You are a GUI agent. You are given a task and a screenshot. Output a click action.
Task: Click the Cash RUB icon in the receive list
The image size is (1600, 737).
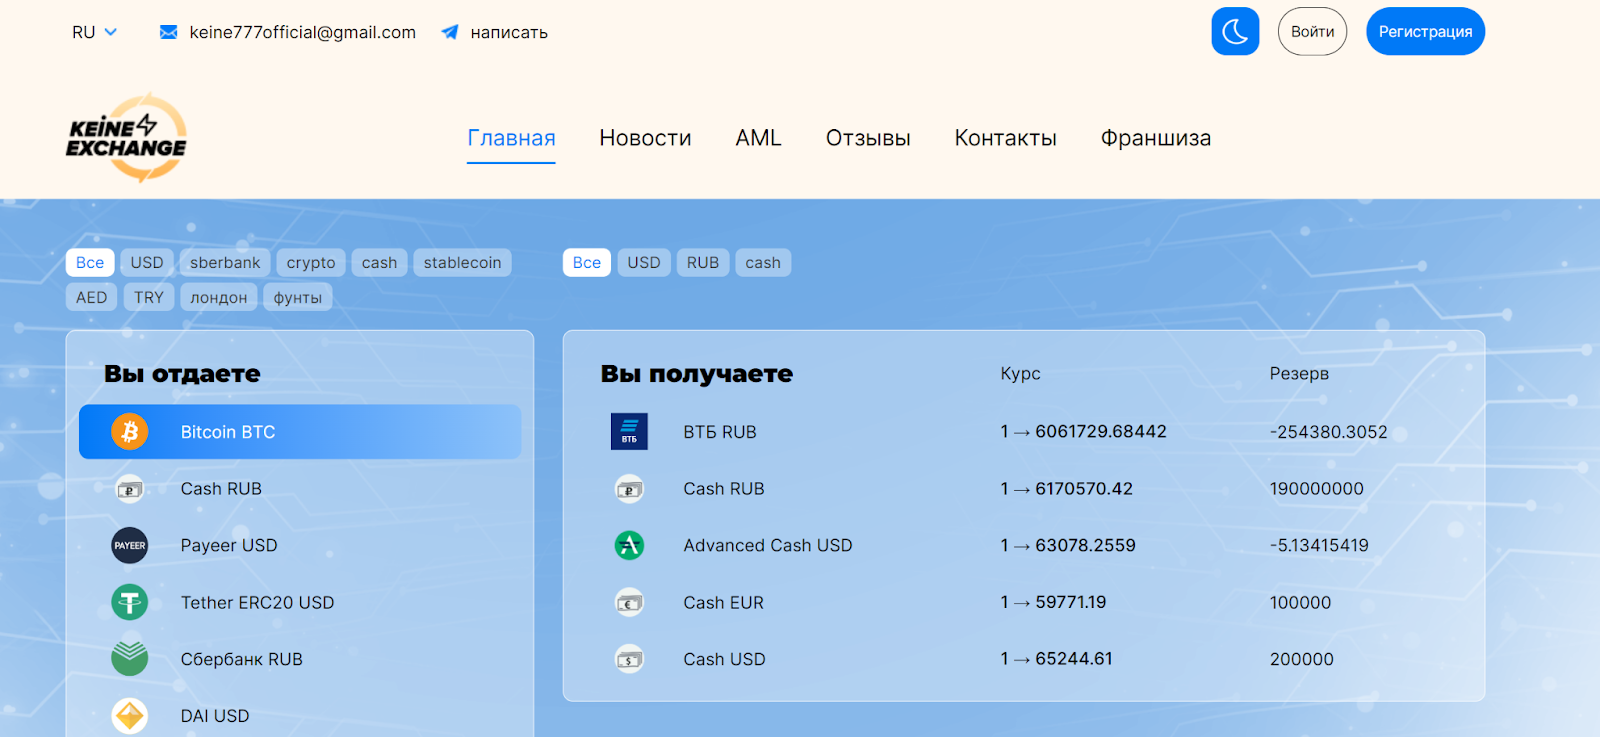[x=629, y=489]
